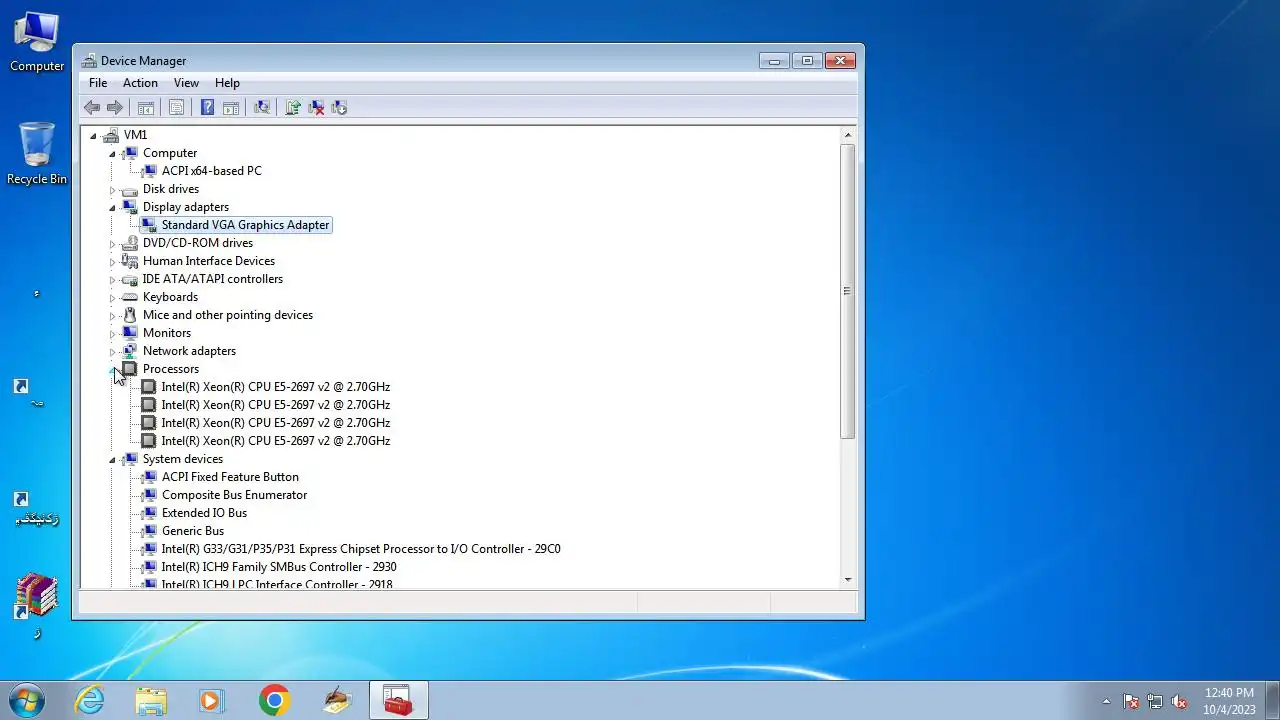Click the Show desktop button
This screenshot has width=1280, height=720.
[x=1272, y=700]
